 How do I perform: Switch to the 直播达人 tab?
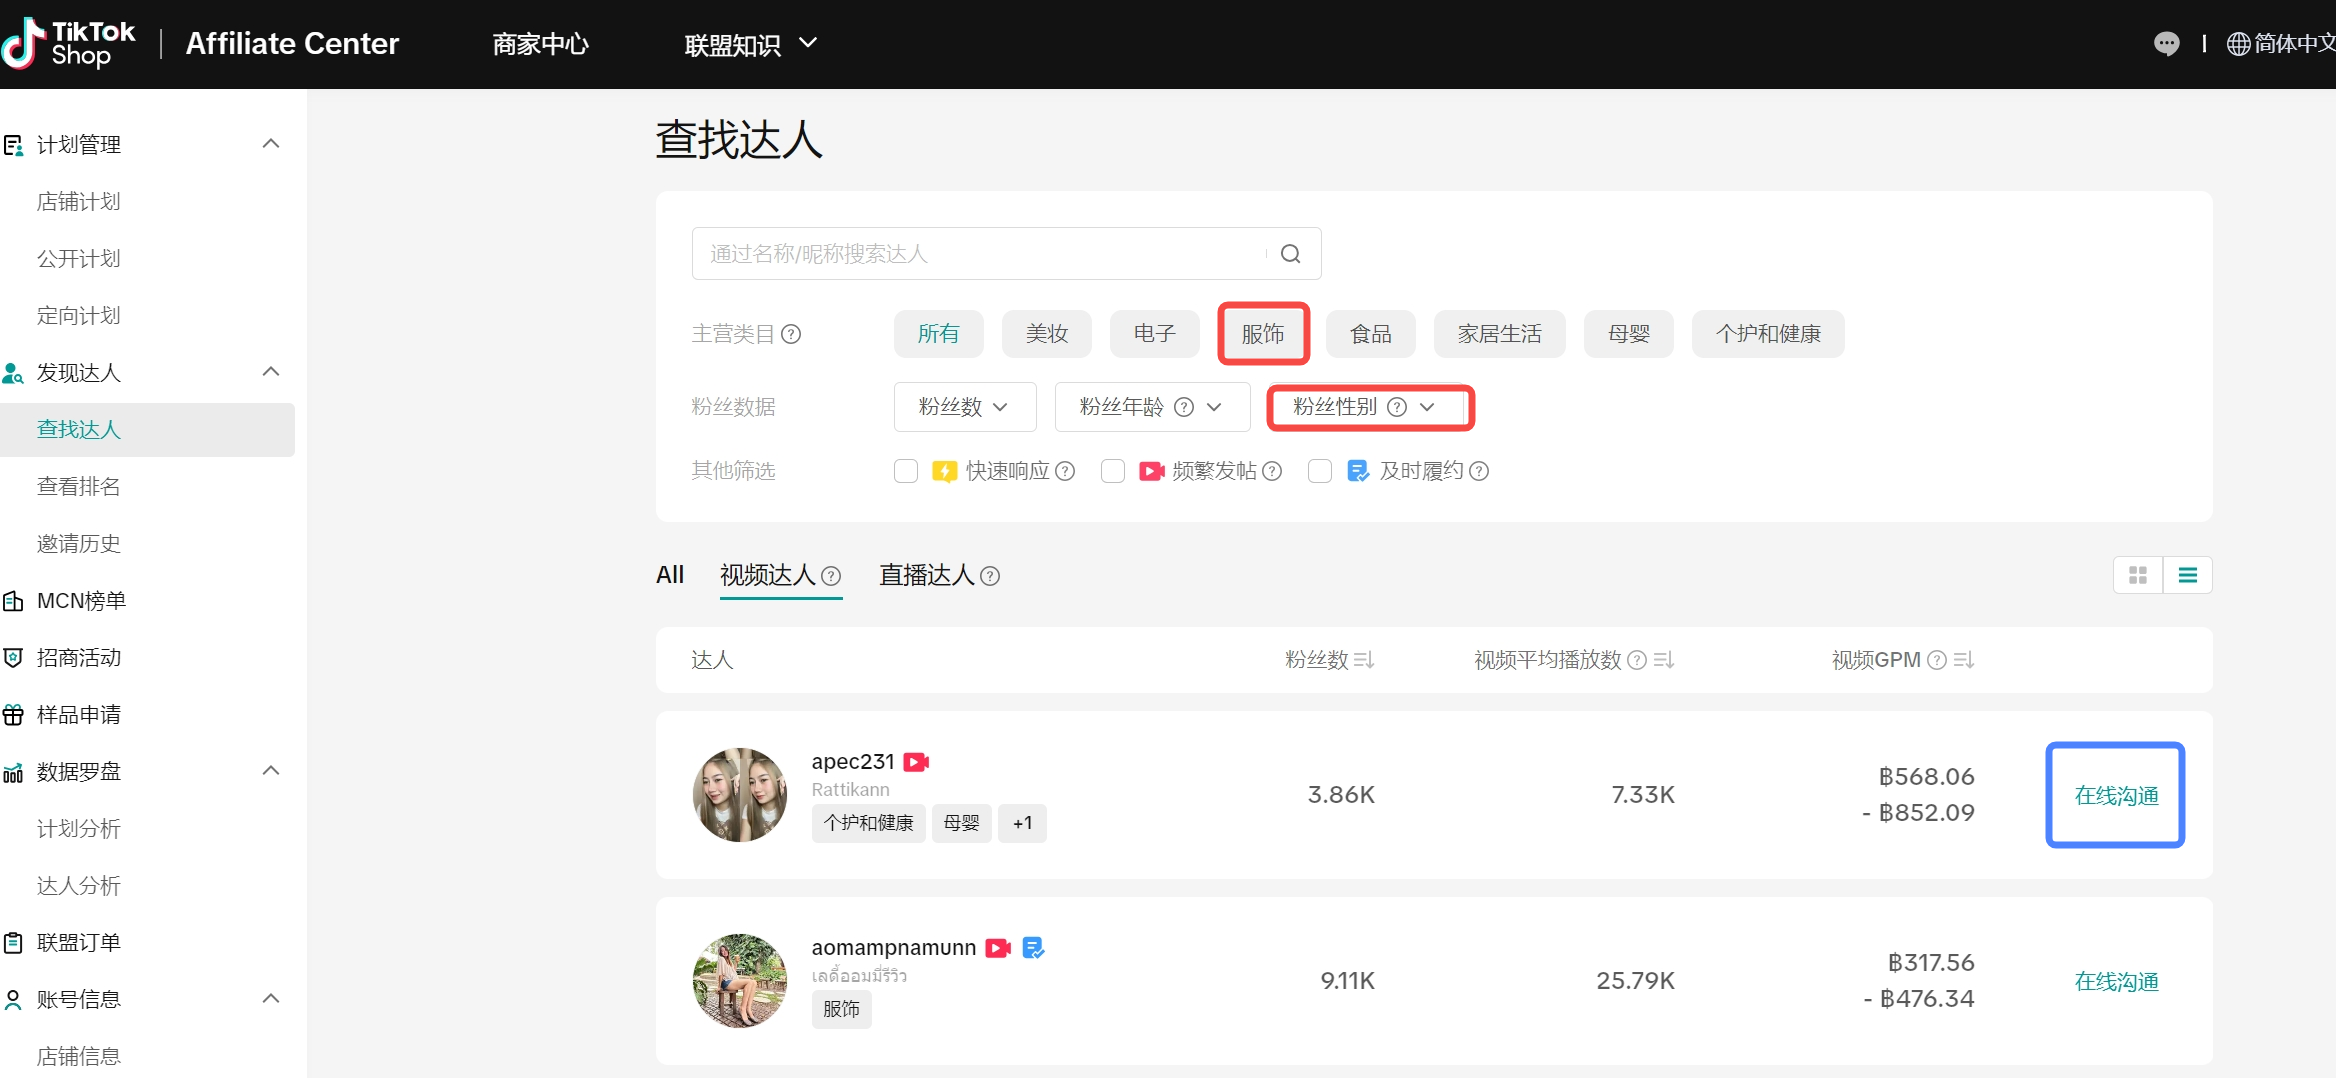point(927,575)
